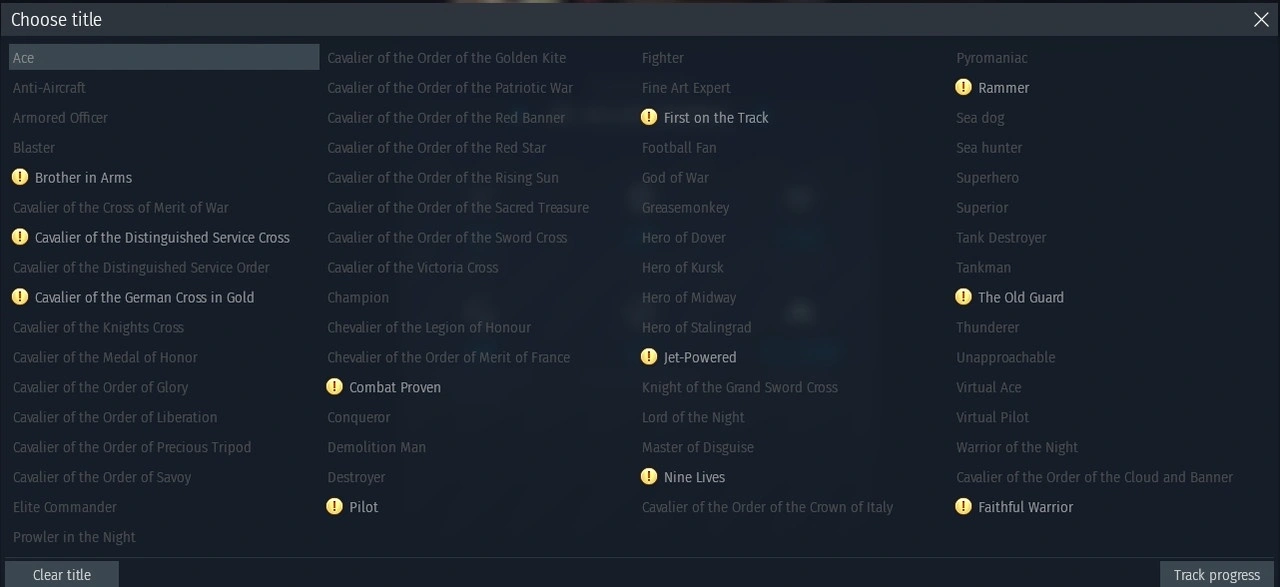Select the Tank Destroyer title
Screen dimensions: 1280x587
(x=1001, y=237)
